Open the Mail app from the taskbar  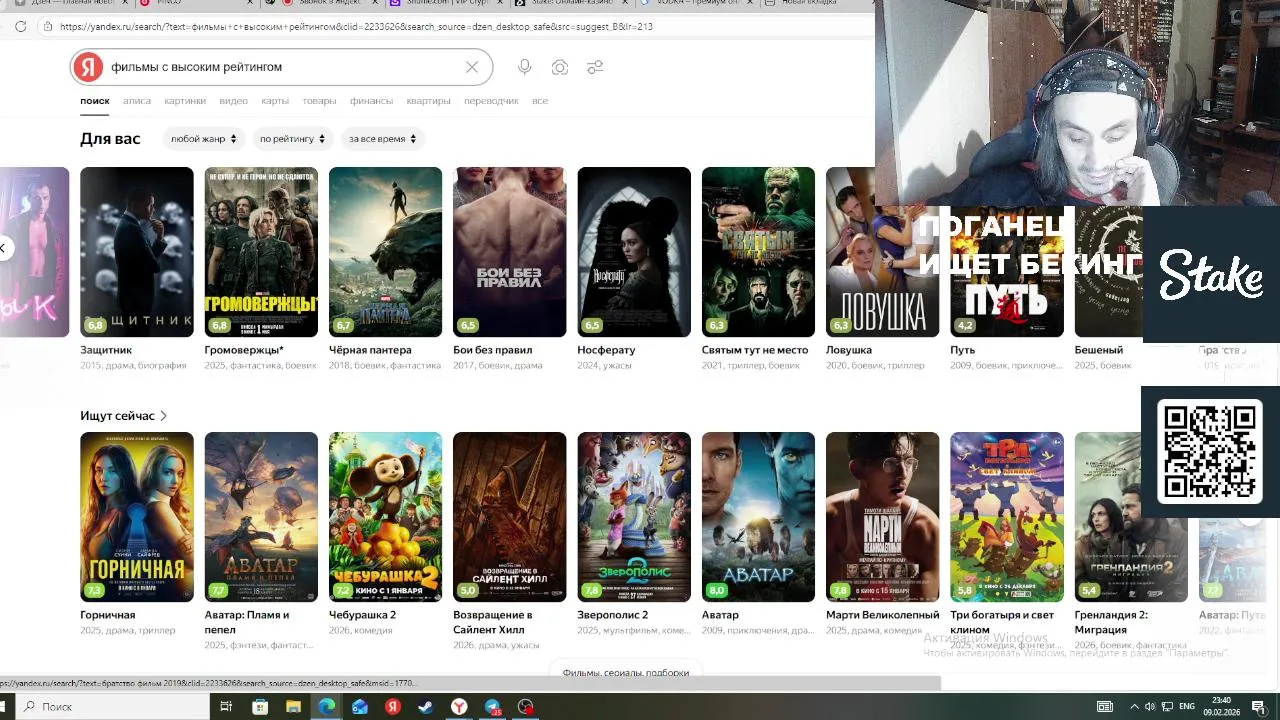click(x=360, y=707)
